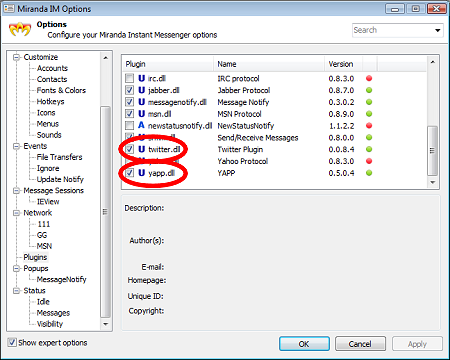Select IEView under Message Sessions
450x360 pixels.
coord(48,202)
